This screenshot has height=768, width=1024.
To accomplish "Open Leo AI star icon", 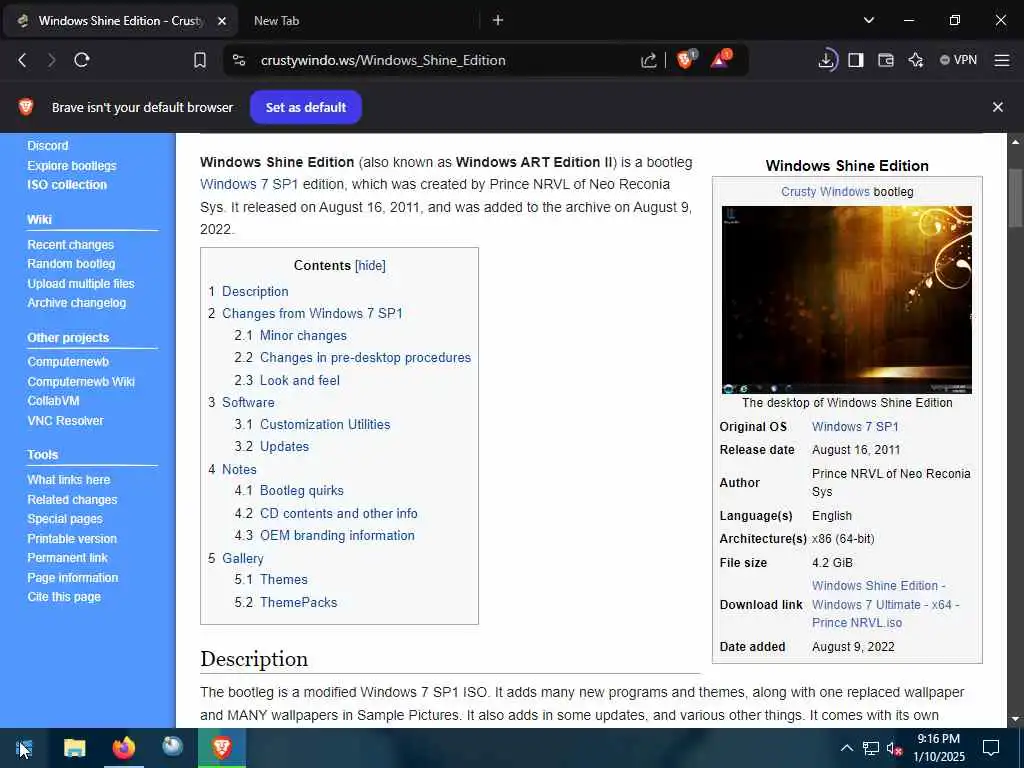I will tap(916, 60).
